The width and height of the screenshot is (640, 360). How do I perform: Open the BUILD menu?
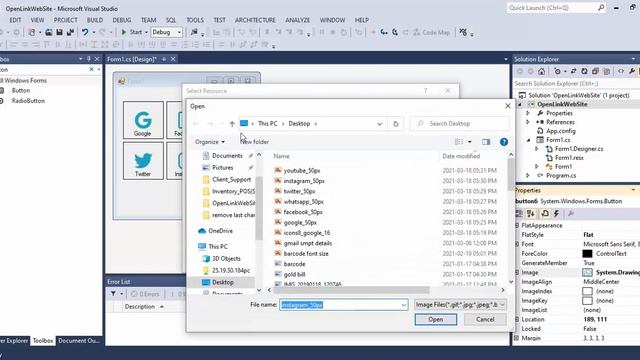(x=95, y=20)
